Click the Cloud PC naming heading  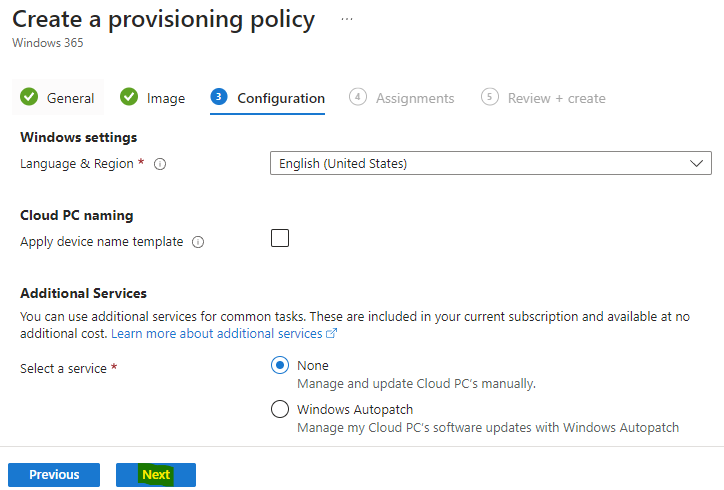click(77, 216)
